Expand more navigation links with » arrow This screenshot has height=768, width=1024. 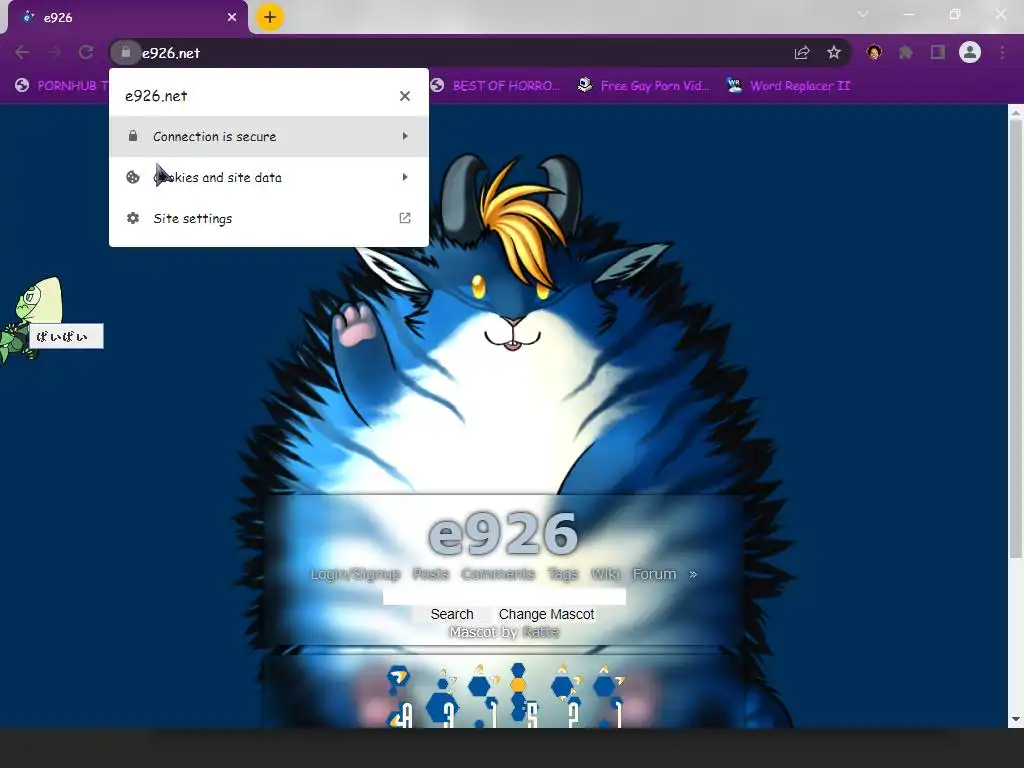click(693, 574)
